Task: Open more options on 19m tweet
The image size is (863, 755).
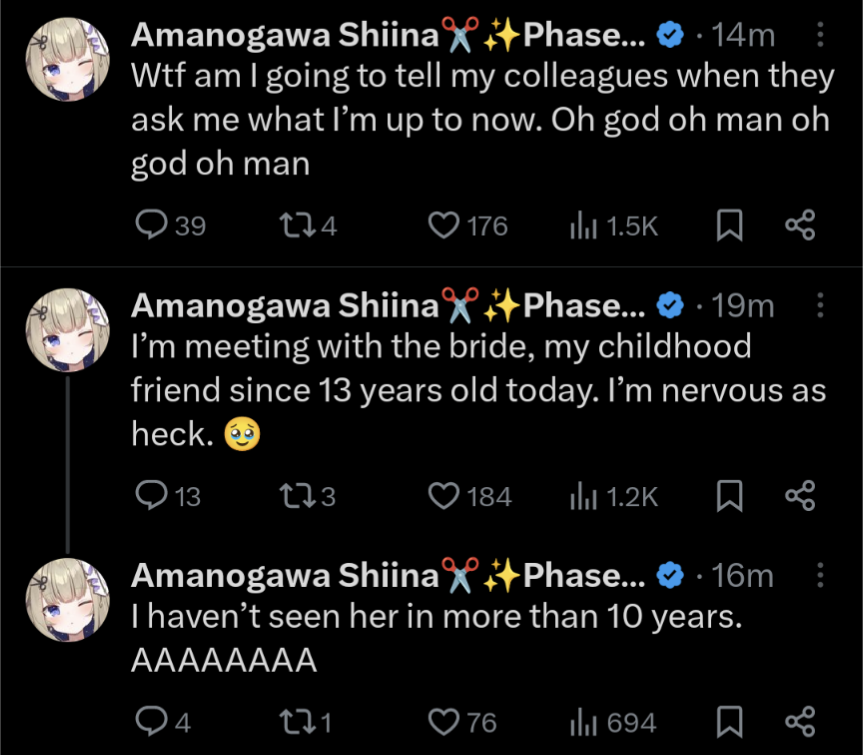Action: point(821,305)
